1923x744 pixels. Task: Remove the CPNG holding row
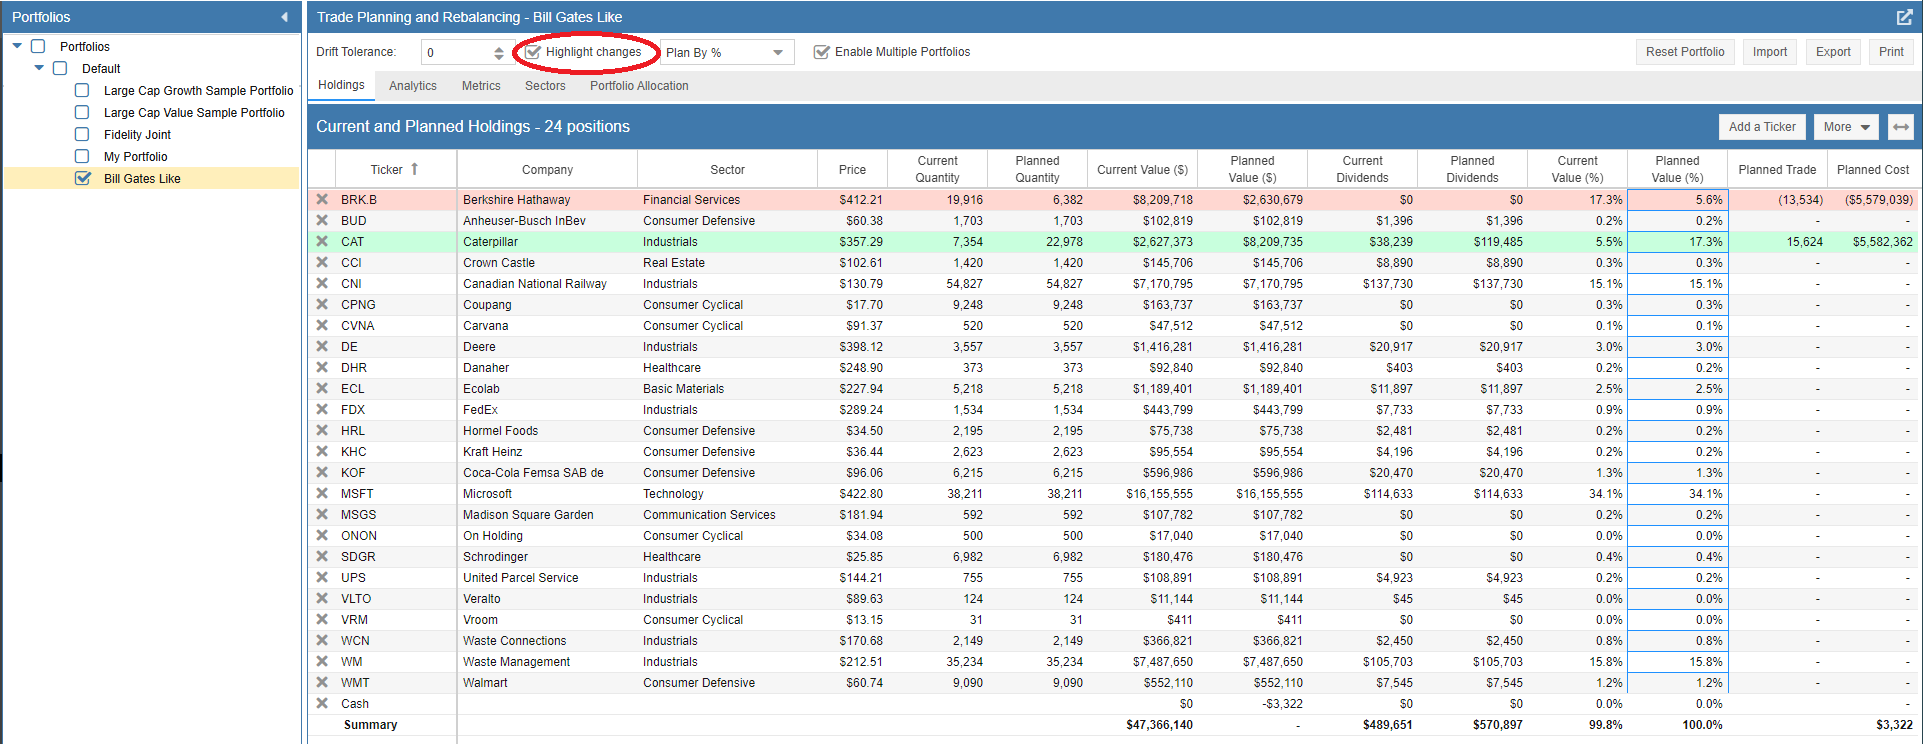click(x=322, y=304)
